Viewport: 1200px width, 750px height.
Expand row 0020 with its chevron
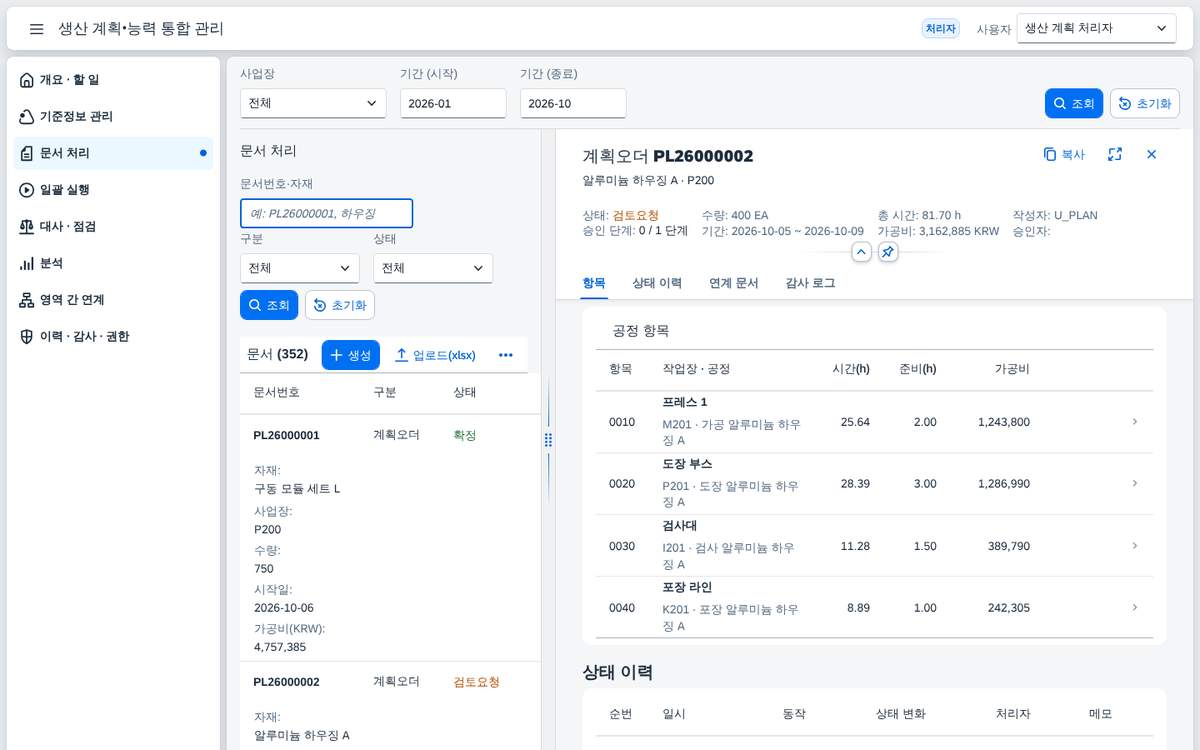point(1135,484)
